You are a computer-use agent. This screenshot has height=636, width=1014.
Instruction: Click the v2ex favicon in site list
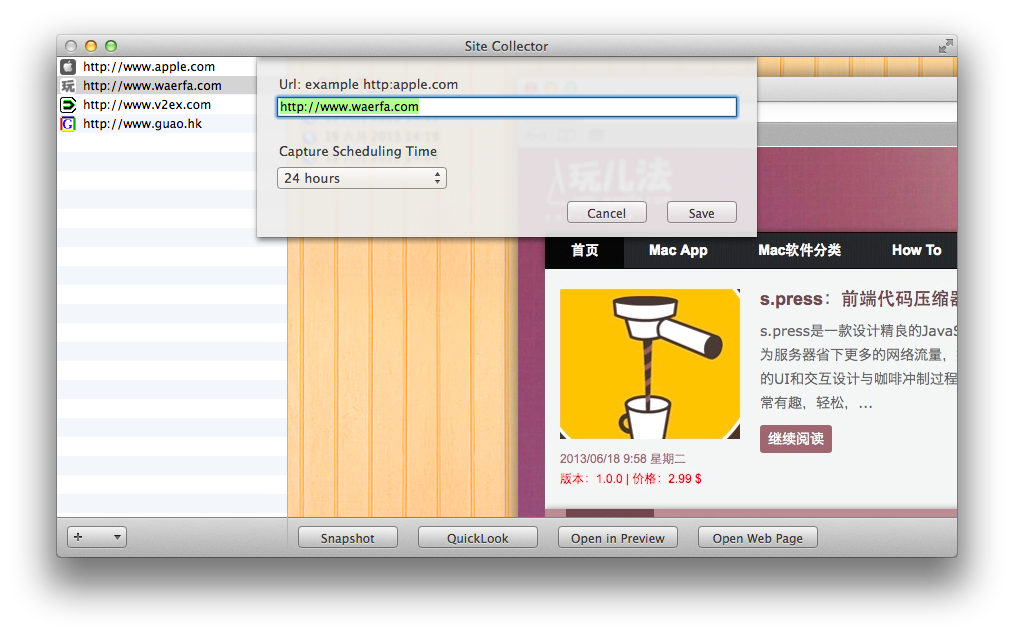coord(68,105)
